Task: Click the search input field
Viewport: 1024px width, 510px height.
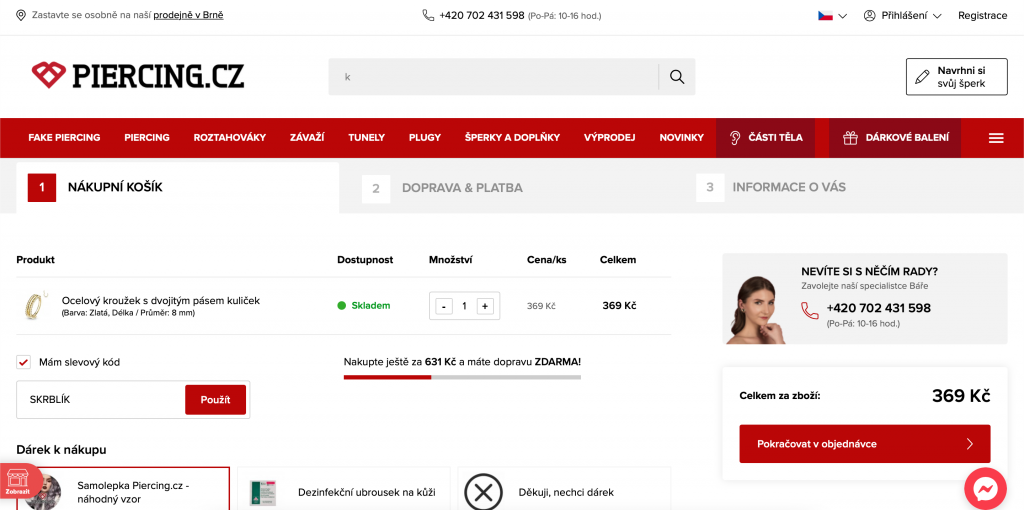Action: click(x=494, y=77)
